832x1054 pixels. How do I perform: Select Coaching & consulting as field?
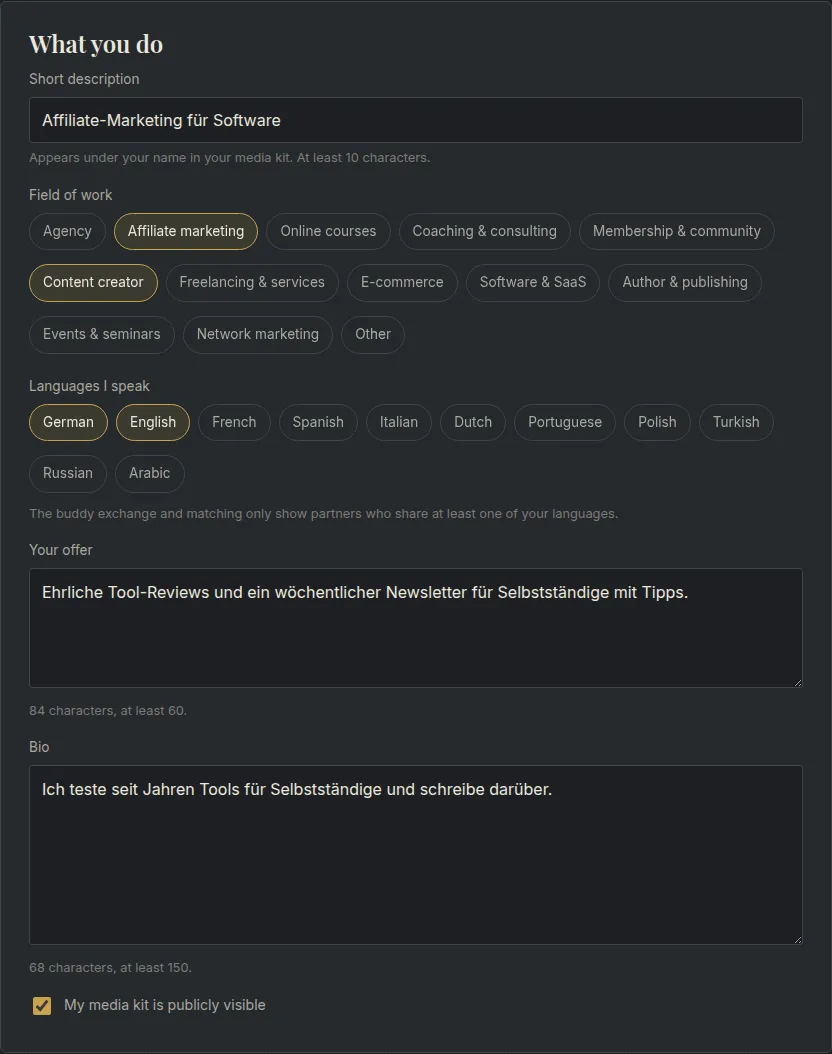485,231
